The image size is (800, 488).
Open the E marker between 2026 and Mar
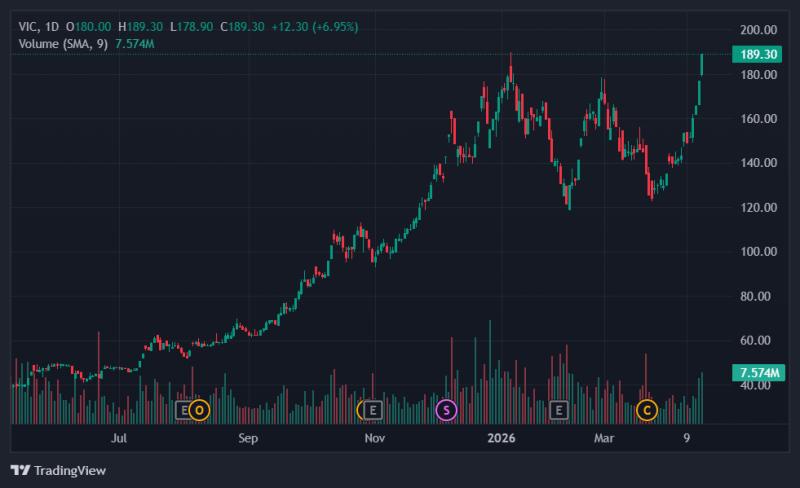click(559, 410)
